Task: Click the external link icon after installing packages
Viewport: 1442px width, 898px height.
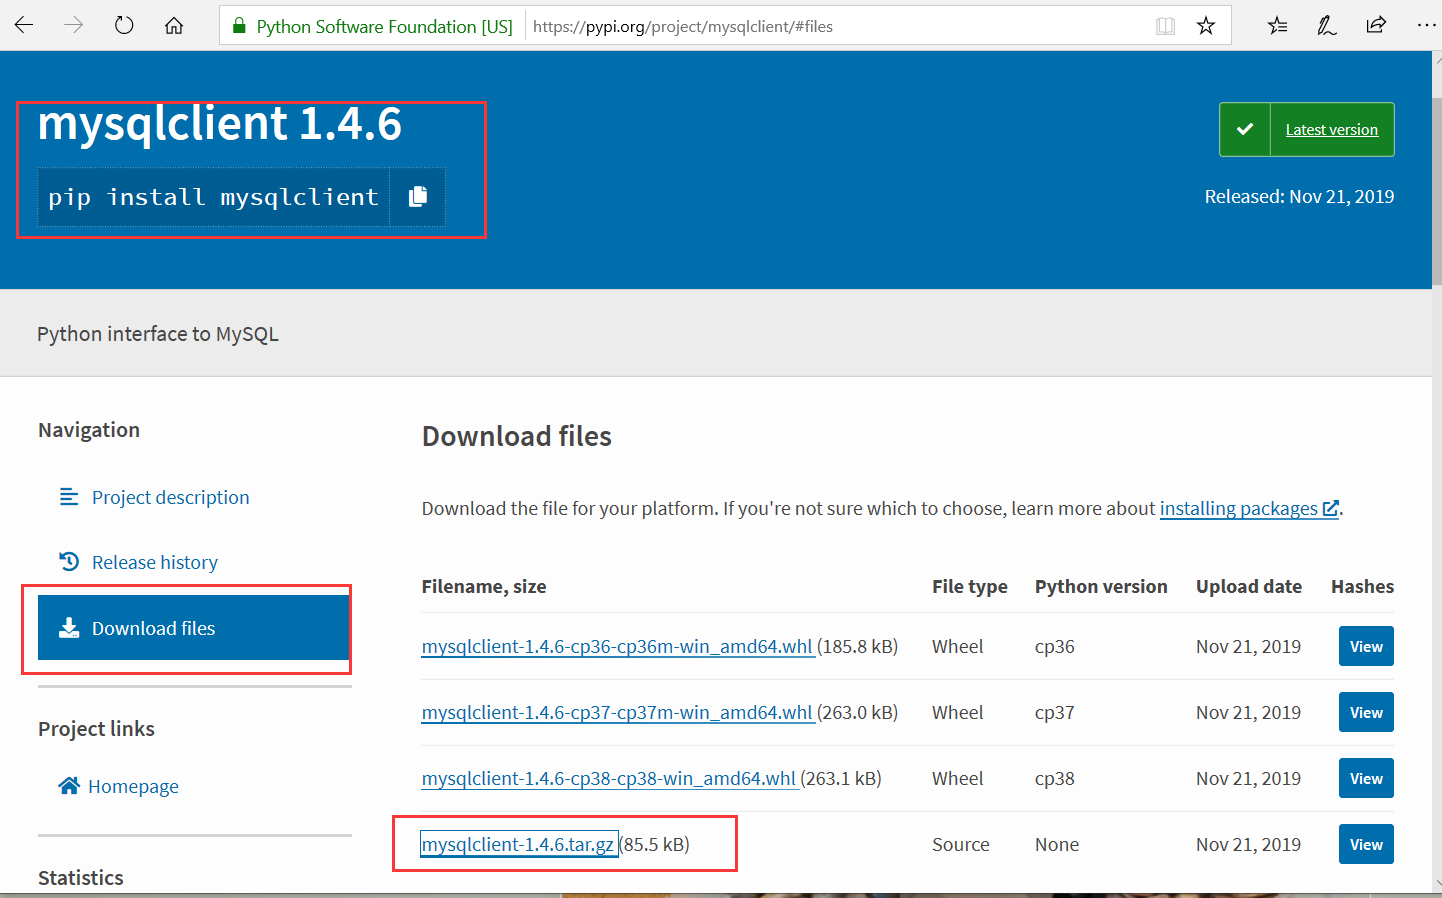Action: point(1330,508)
